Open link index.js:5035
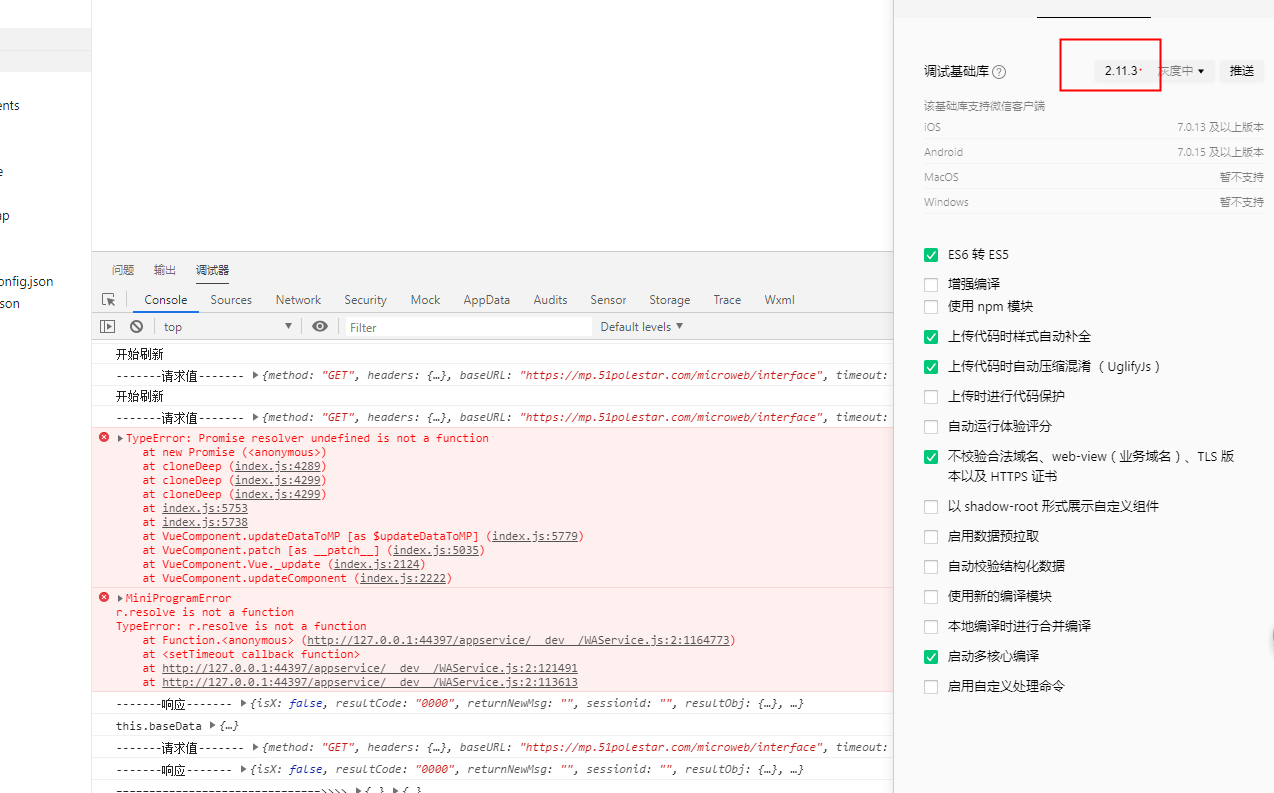This screenshot has width=1274, height=793. tap(437, 550)
